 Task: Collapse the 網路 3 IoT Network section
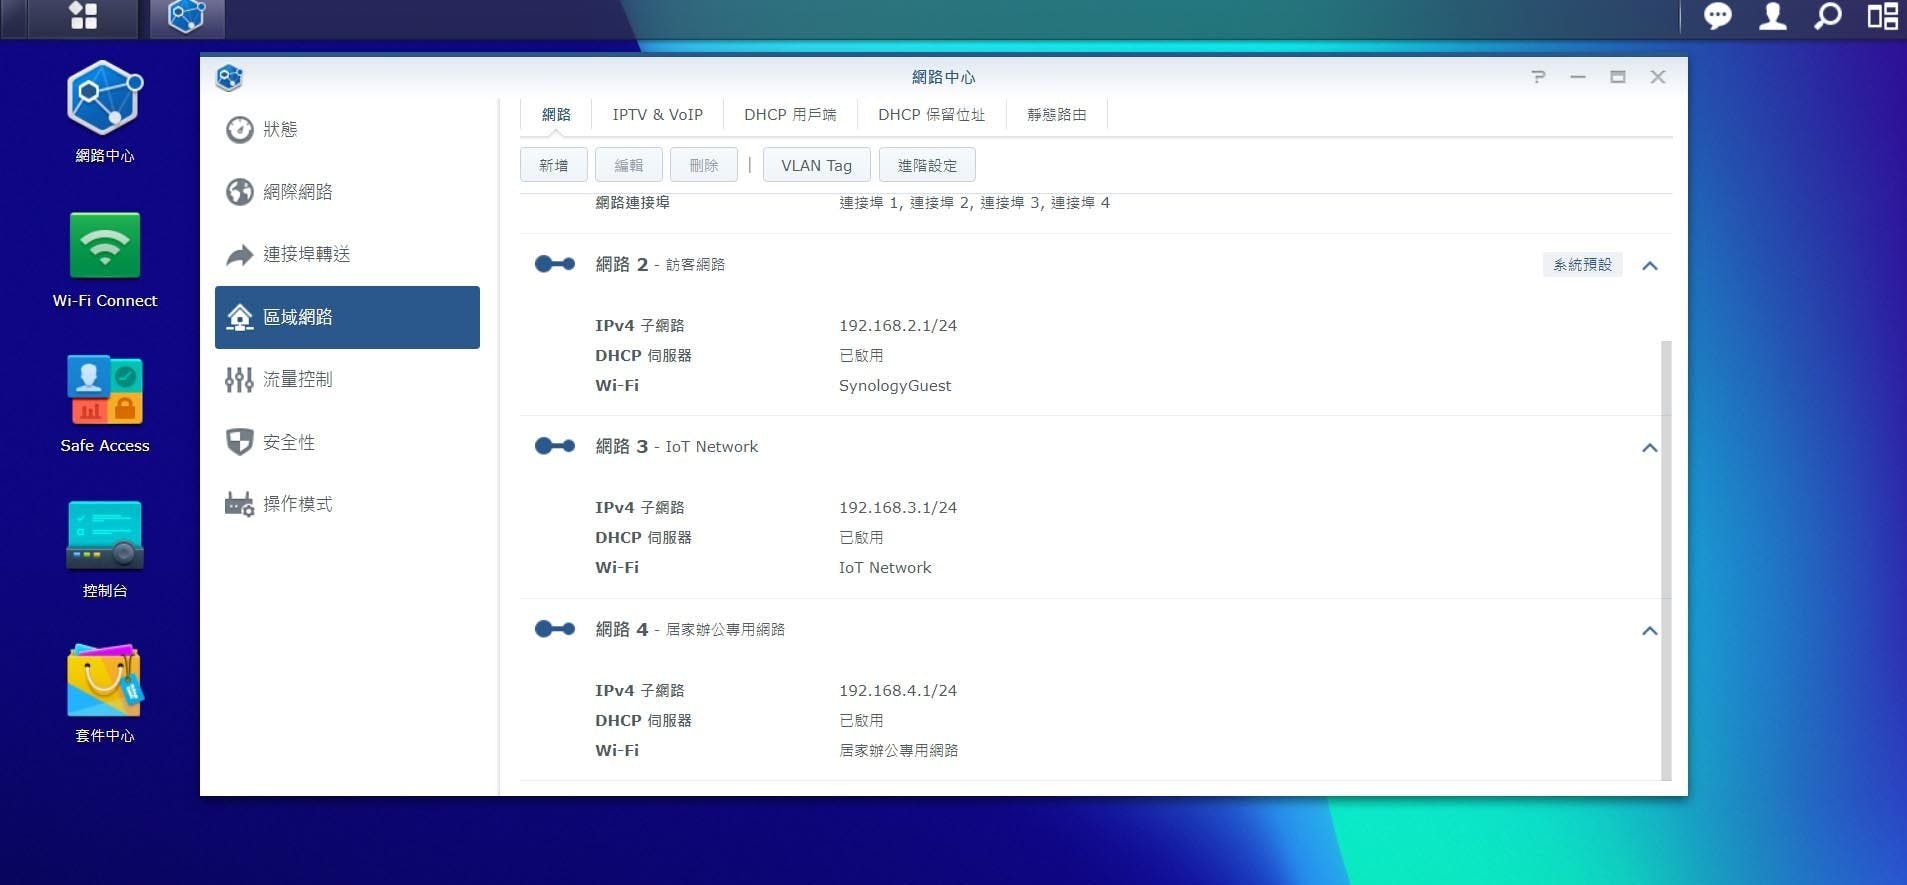[1649, 448]
